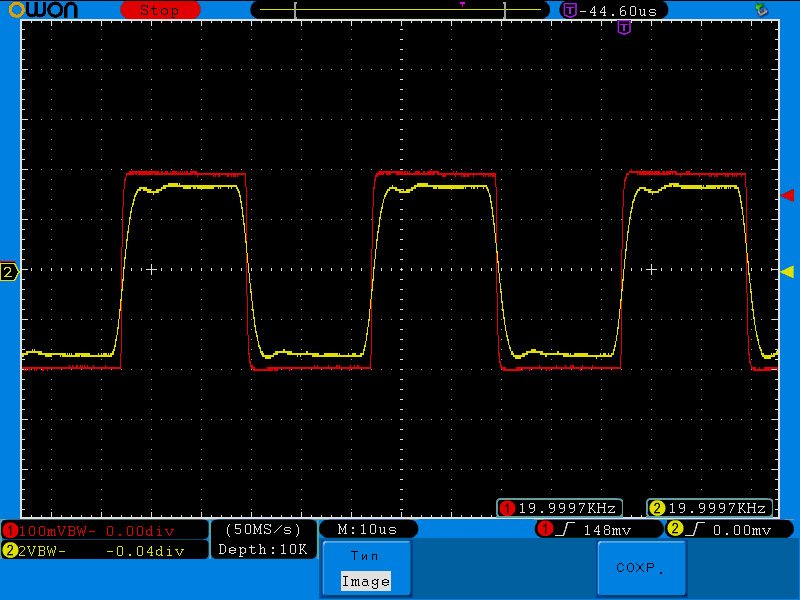The height and width of the screenshot is (600, 800).
Task: Click the red Stop status indicator
Action: pyautogui.click(x=160, y=10)
